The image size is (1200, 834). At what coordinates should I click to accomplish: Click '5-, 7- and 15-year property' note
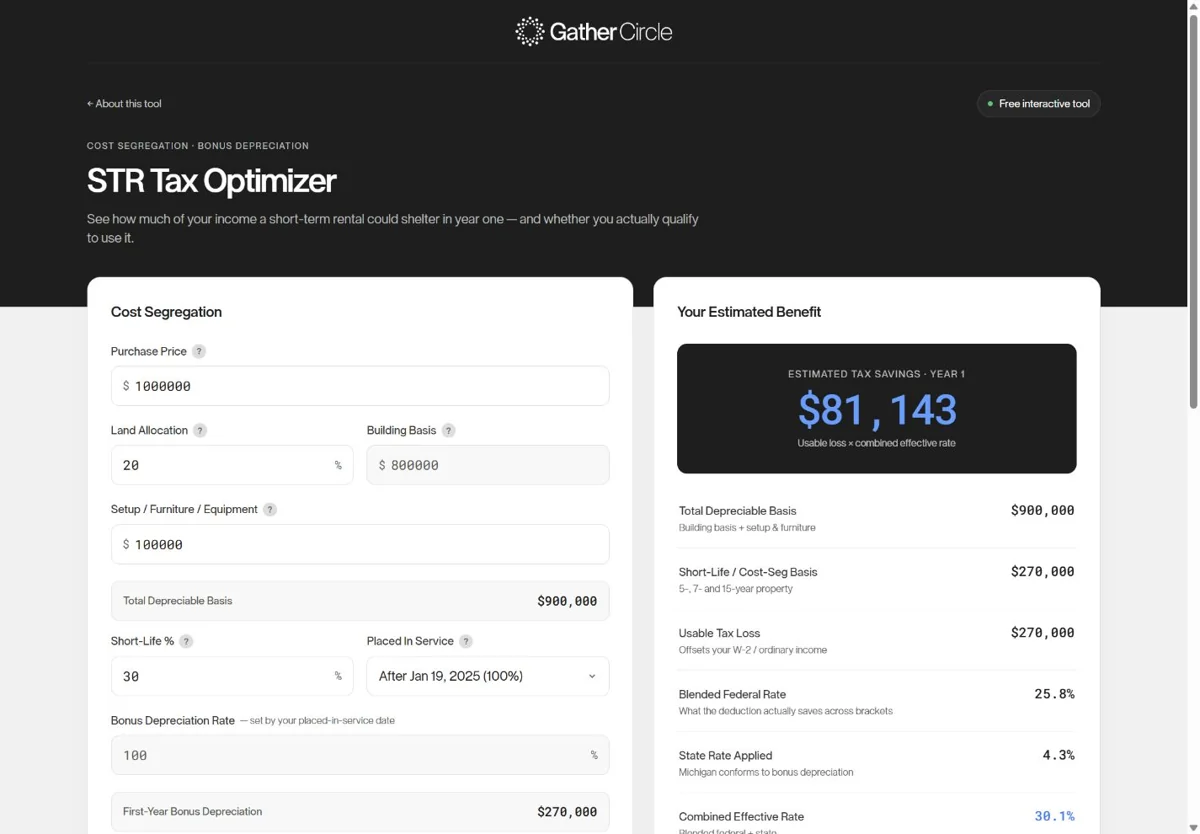[736, 589]
